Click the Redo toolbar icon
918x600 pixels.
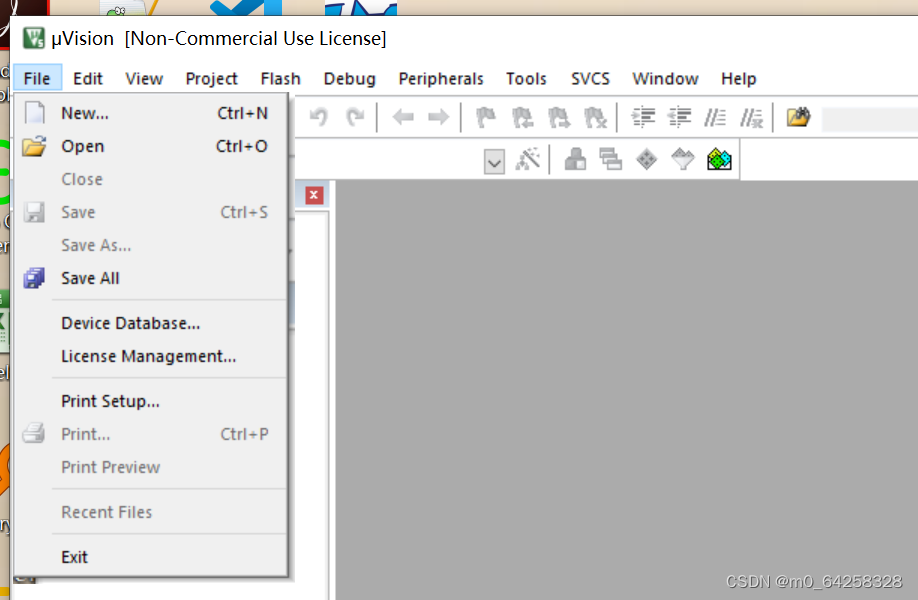355,117
